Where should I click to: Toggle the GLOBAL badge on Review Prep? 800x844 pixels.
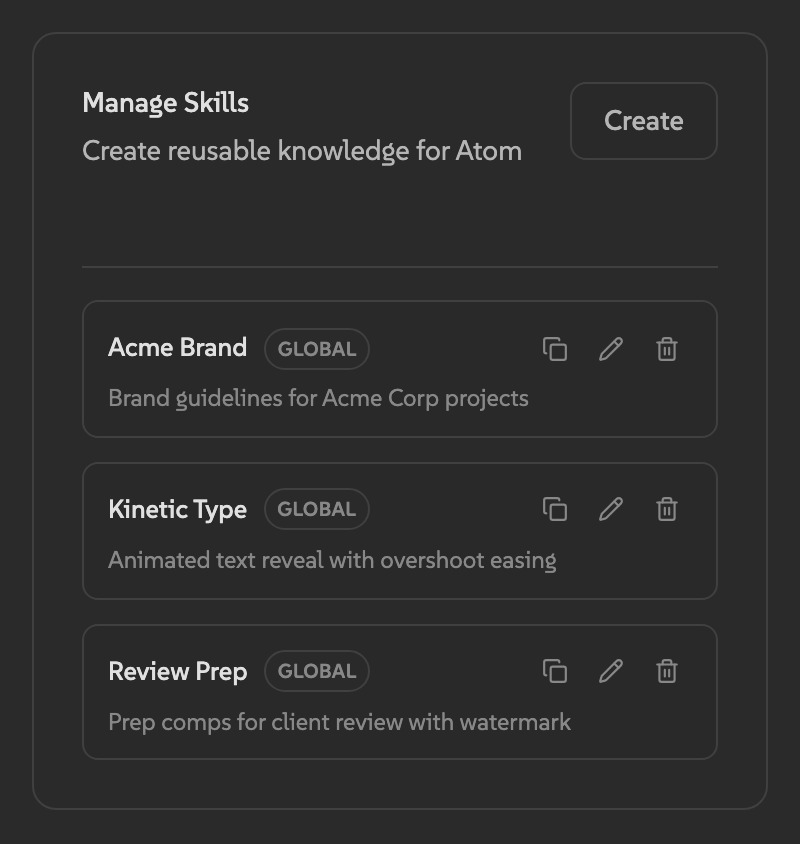pyautogui.click(x=317, y=671)
